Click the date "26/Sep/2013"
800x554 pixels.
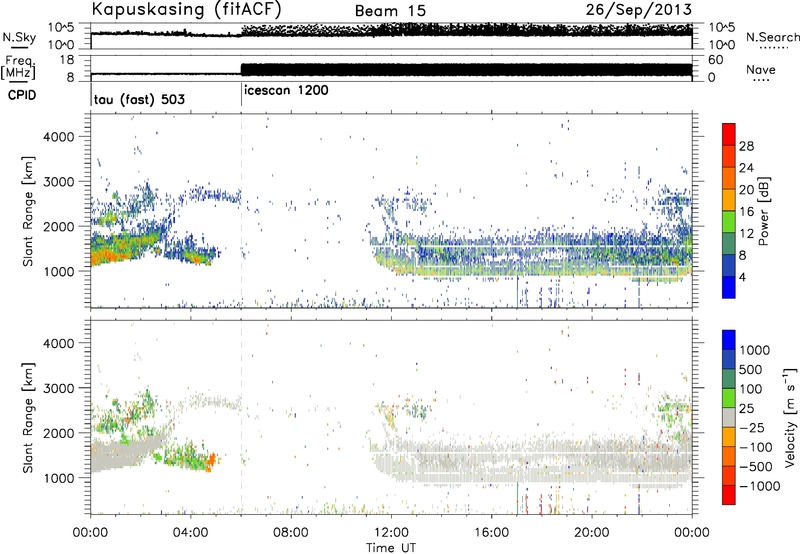[639, 9]
